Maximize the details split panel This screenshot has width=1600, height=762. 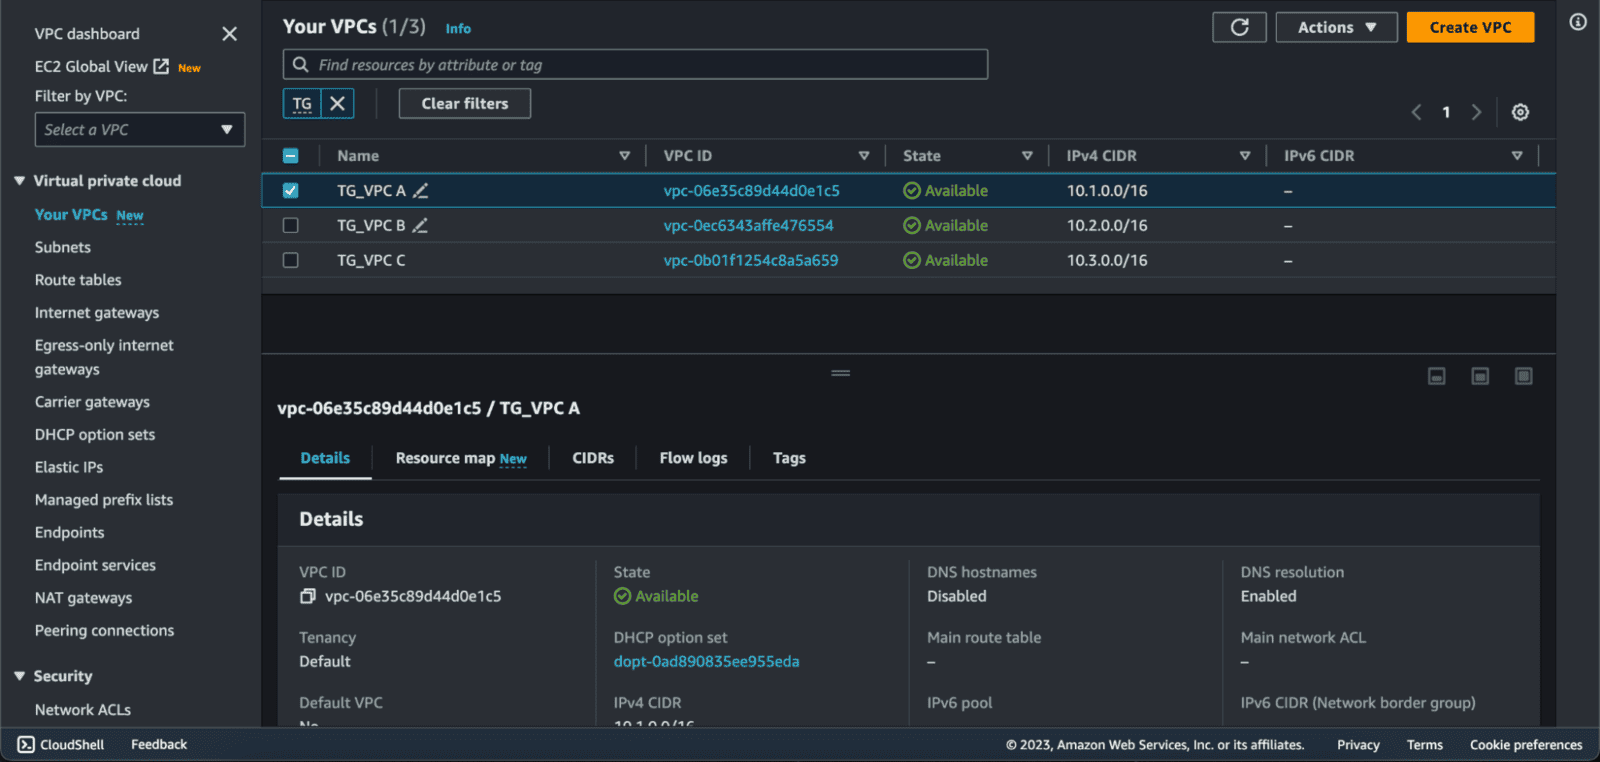point(1523,376)
